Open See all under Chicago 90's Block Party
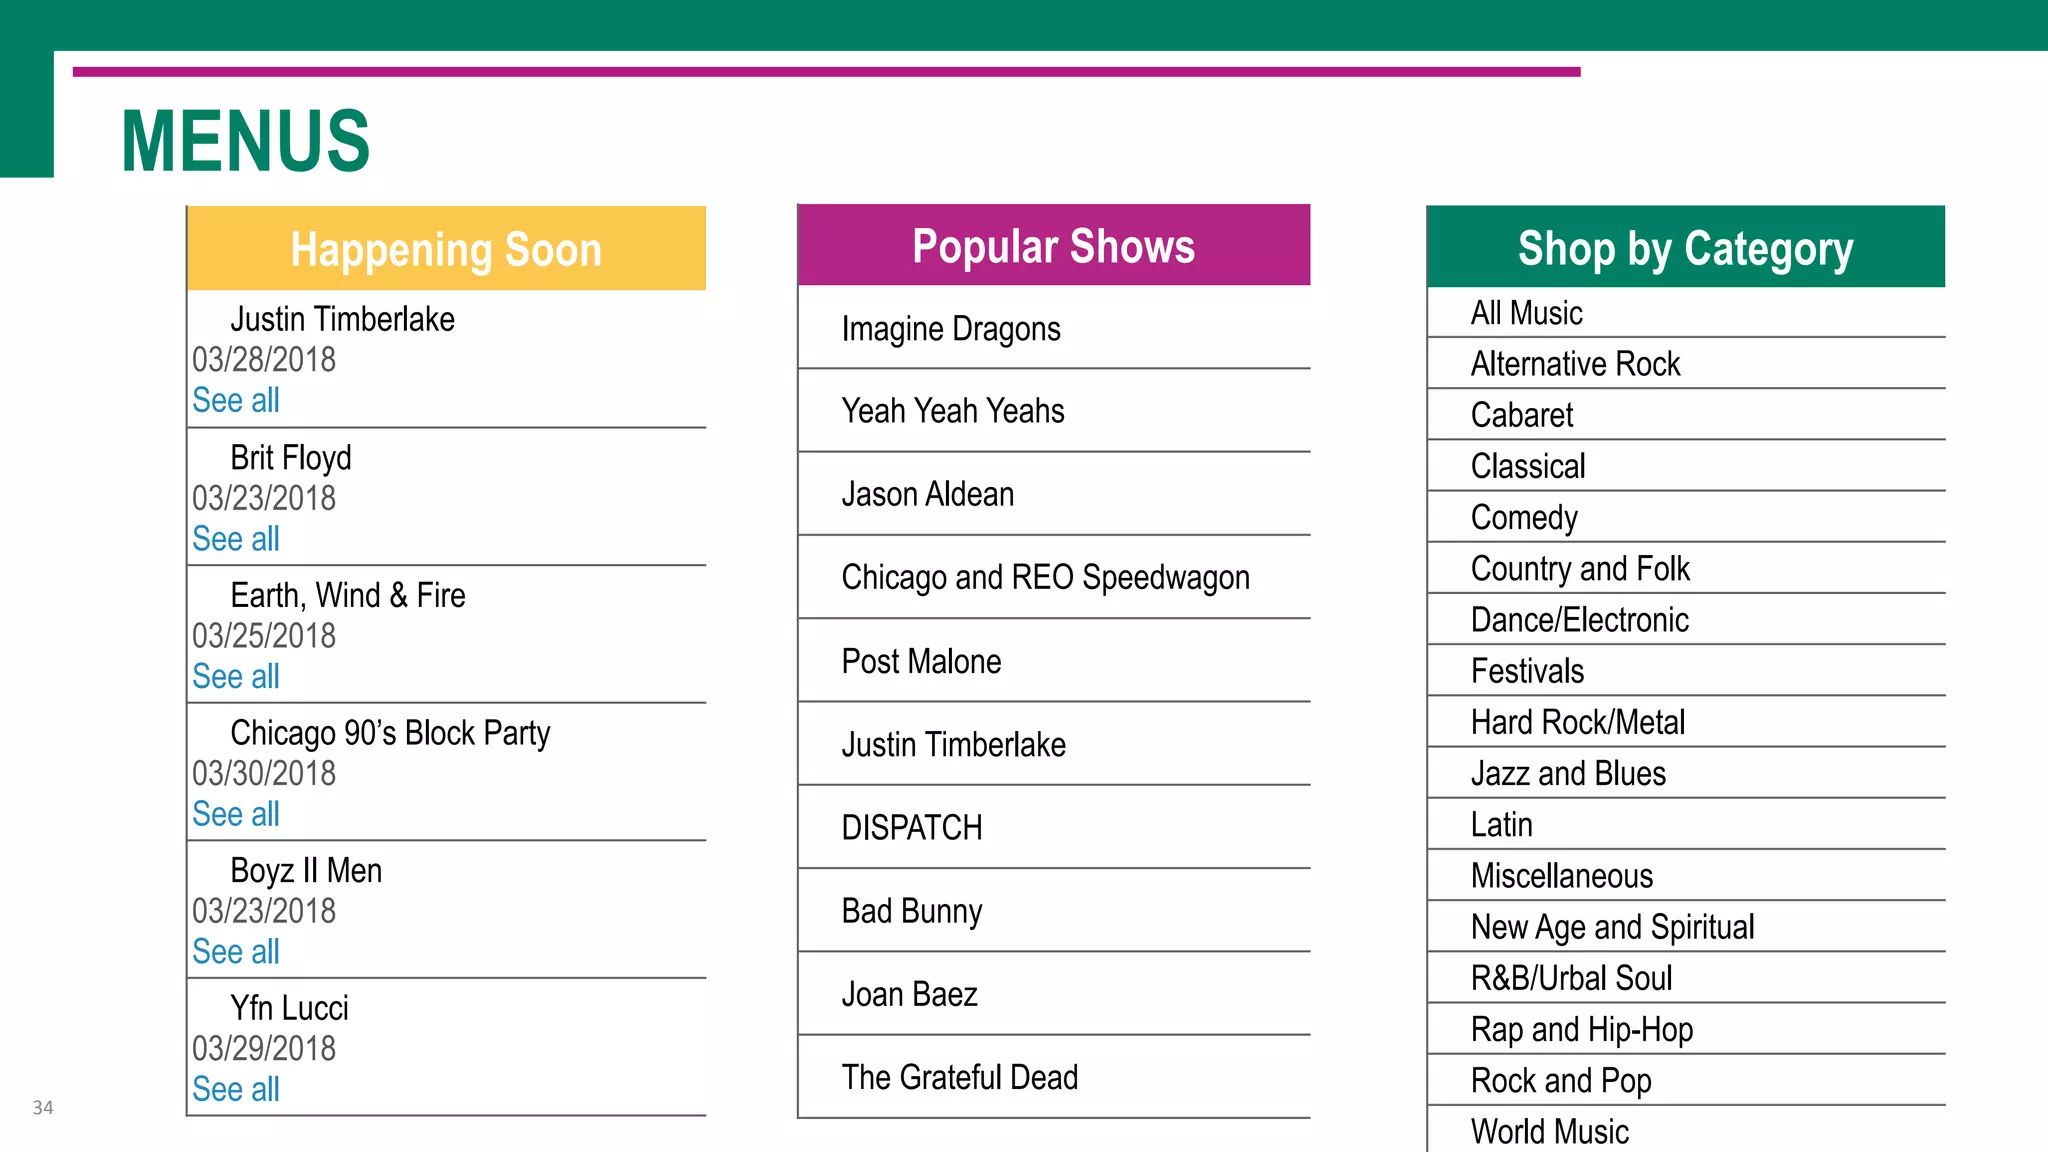The height and width of the screenshot is (1152, 2048). tap(236, 814)
